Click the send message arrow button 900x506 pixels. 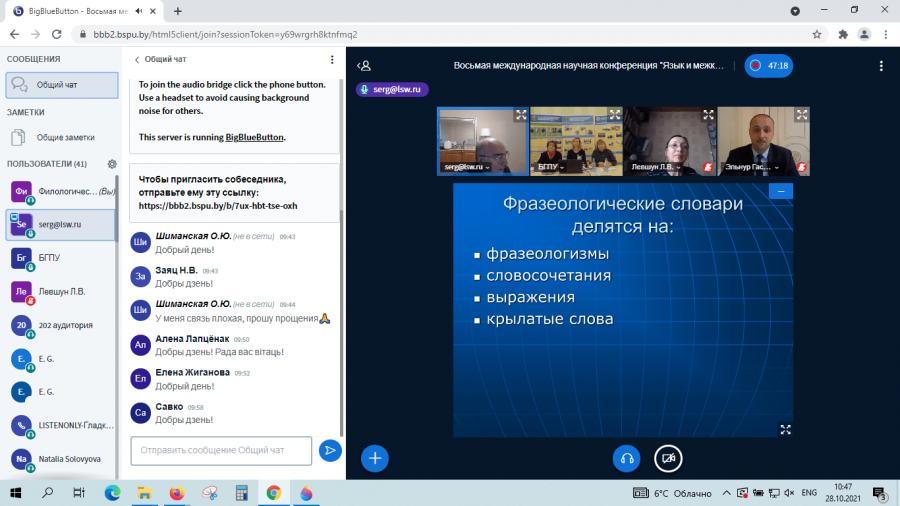pos(330,450)
